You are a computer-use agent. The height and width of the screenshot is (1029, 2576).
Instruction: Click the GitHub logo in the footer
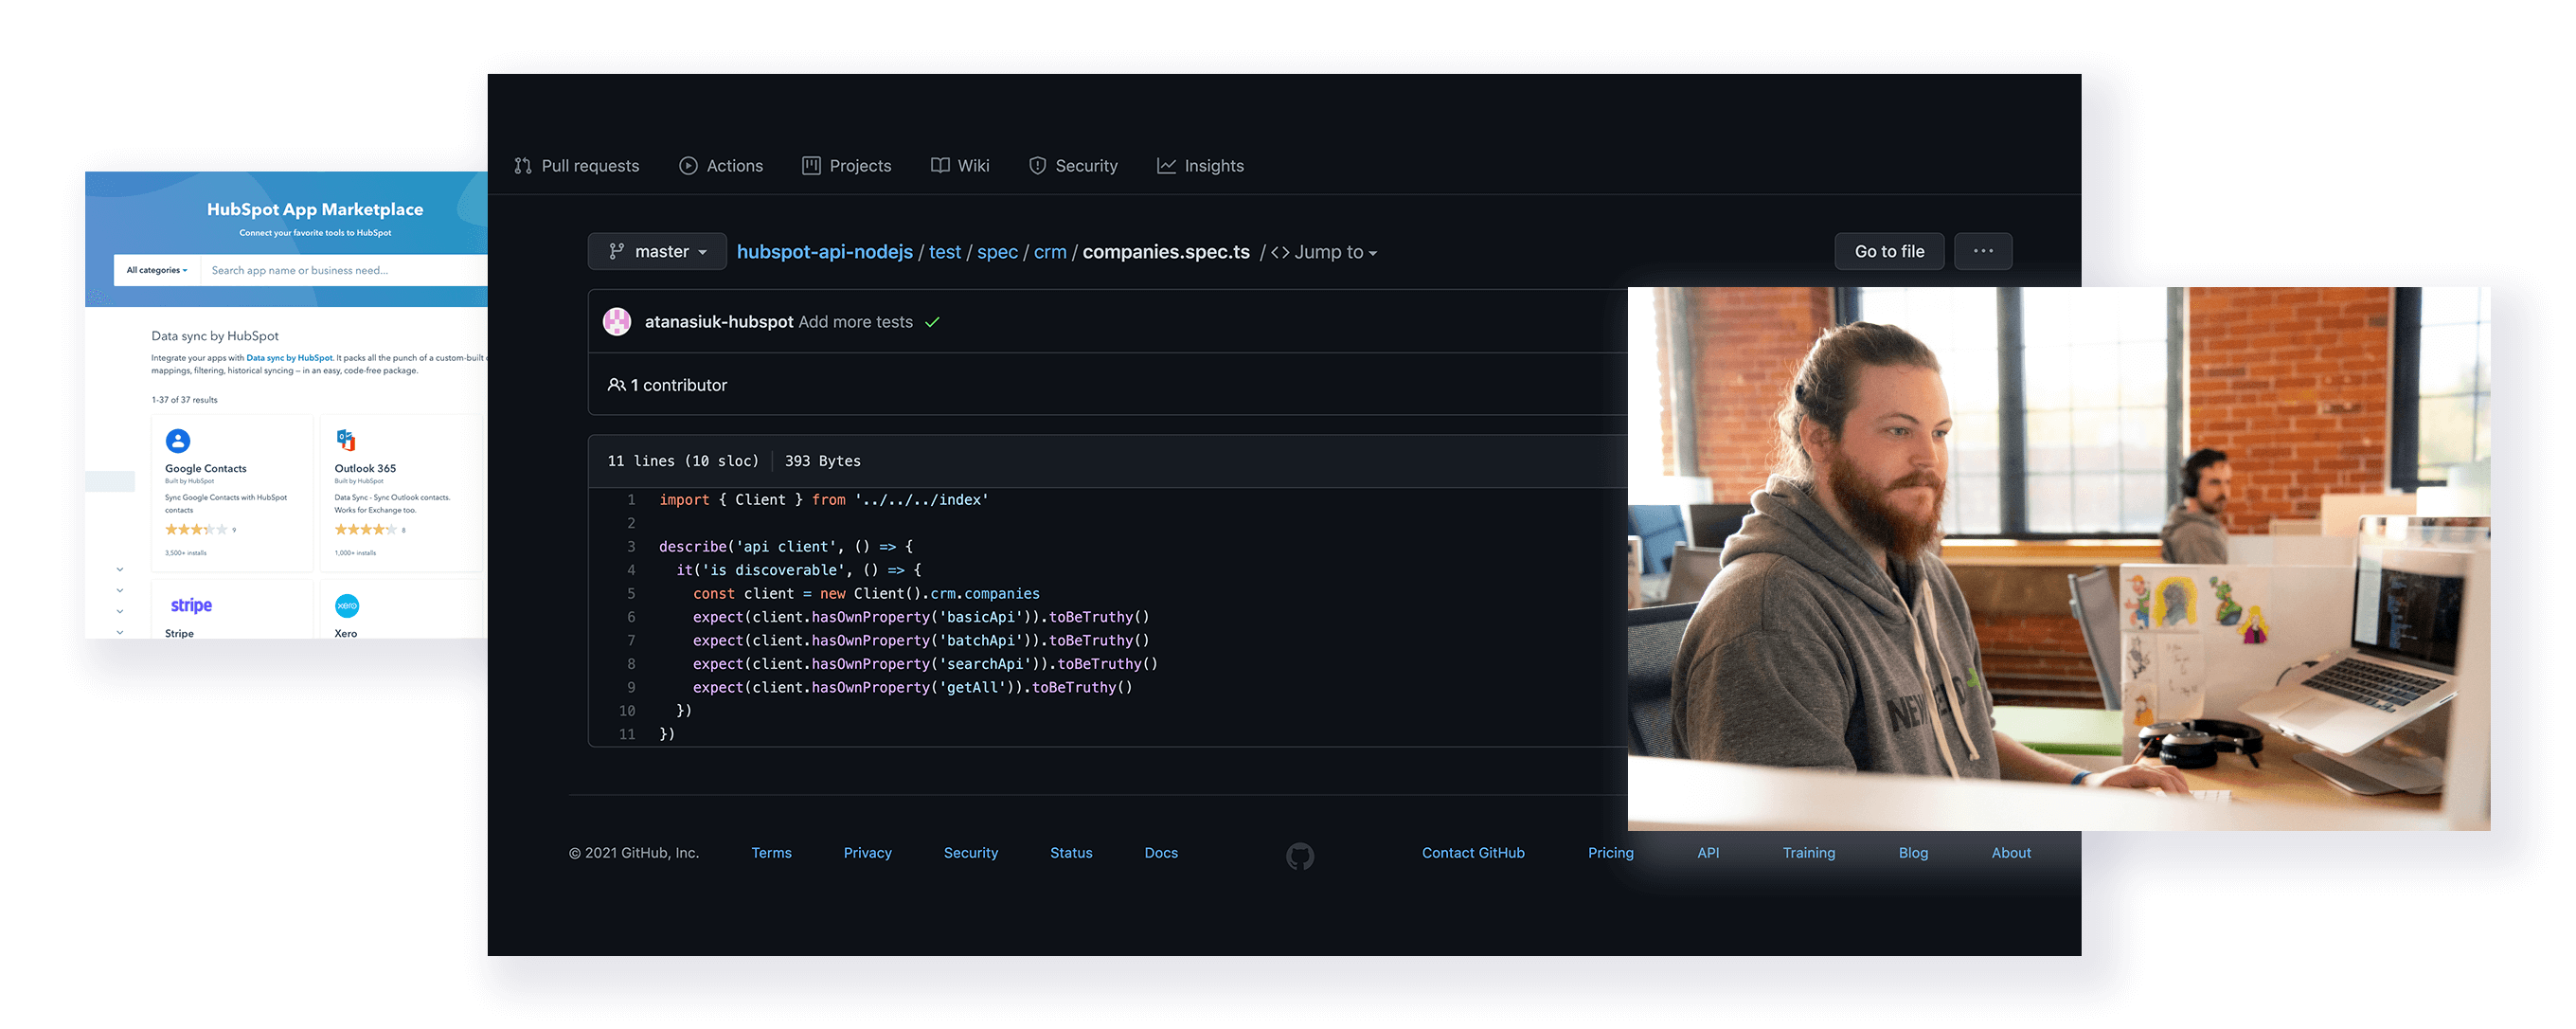[1300, 856]
